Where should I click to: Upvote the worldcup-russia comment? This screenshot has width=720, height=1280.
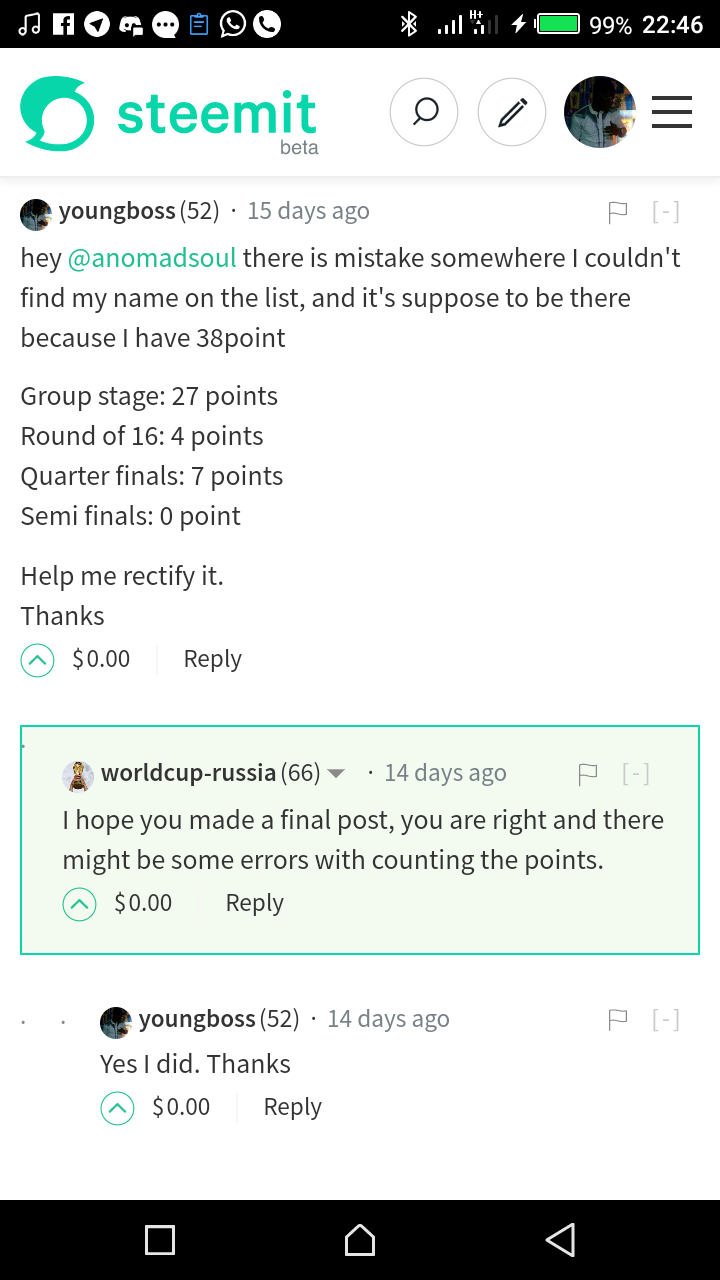tap(79, 904)
